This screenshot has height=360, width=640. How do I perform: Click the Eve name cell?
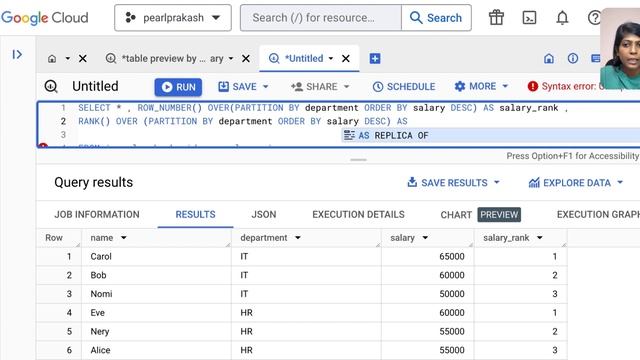pyautogui.click(x=156, y=313)
